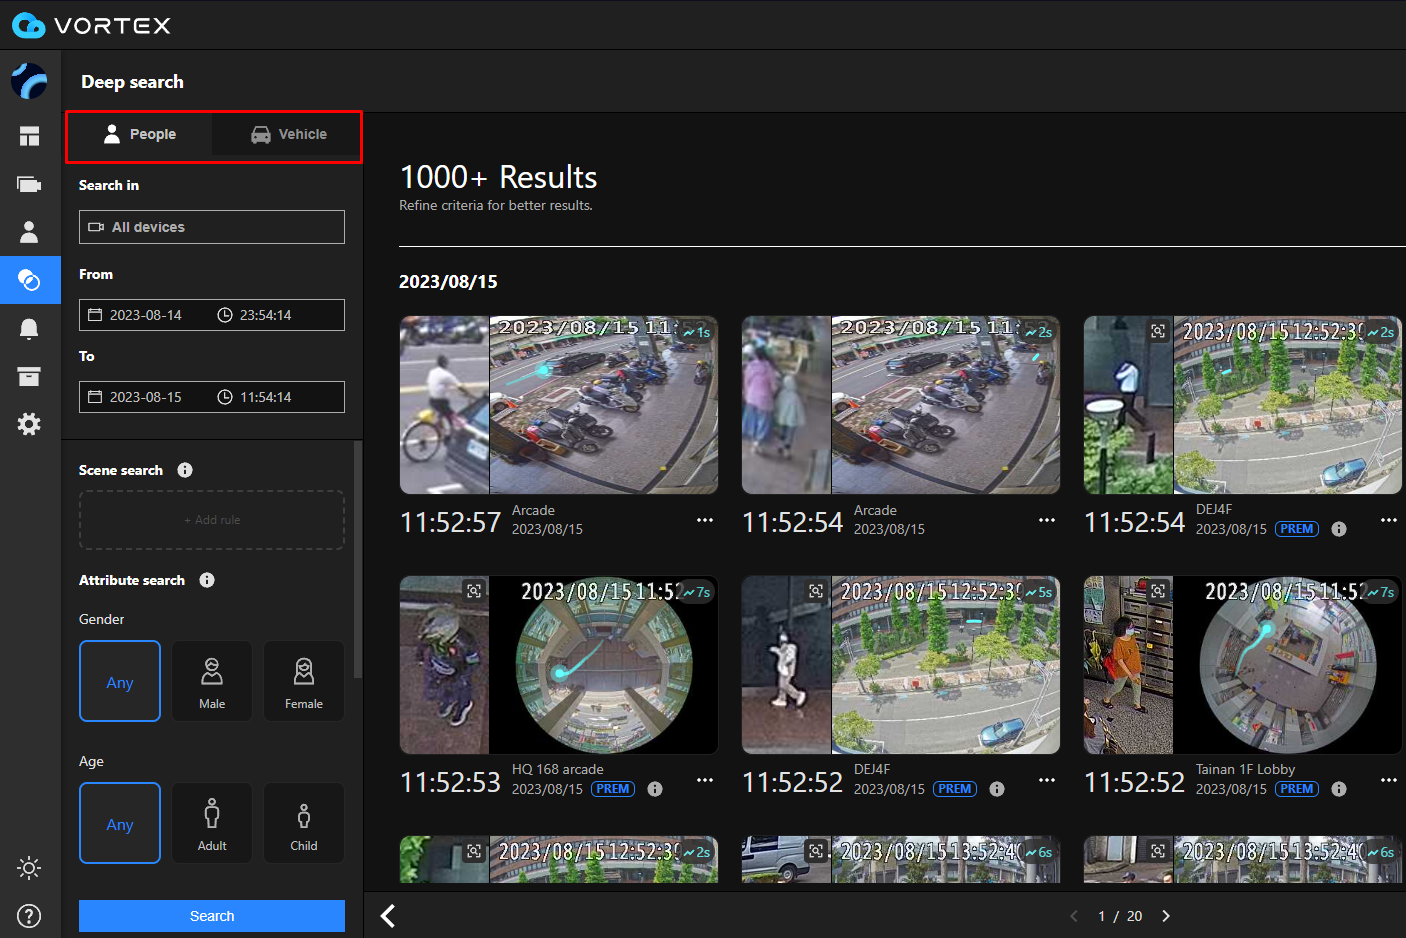This screenshot has width=1406, height=938.
Task: Toggle the brightness theme icon
Action: pos(29,868)
